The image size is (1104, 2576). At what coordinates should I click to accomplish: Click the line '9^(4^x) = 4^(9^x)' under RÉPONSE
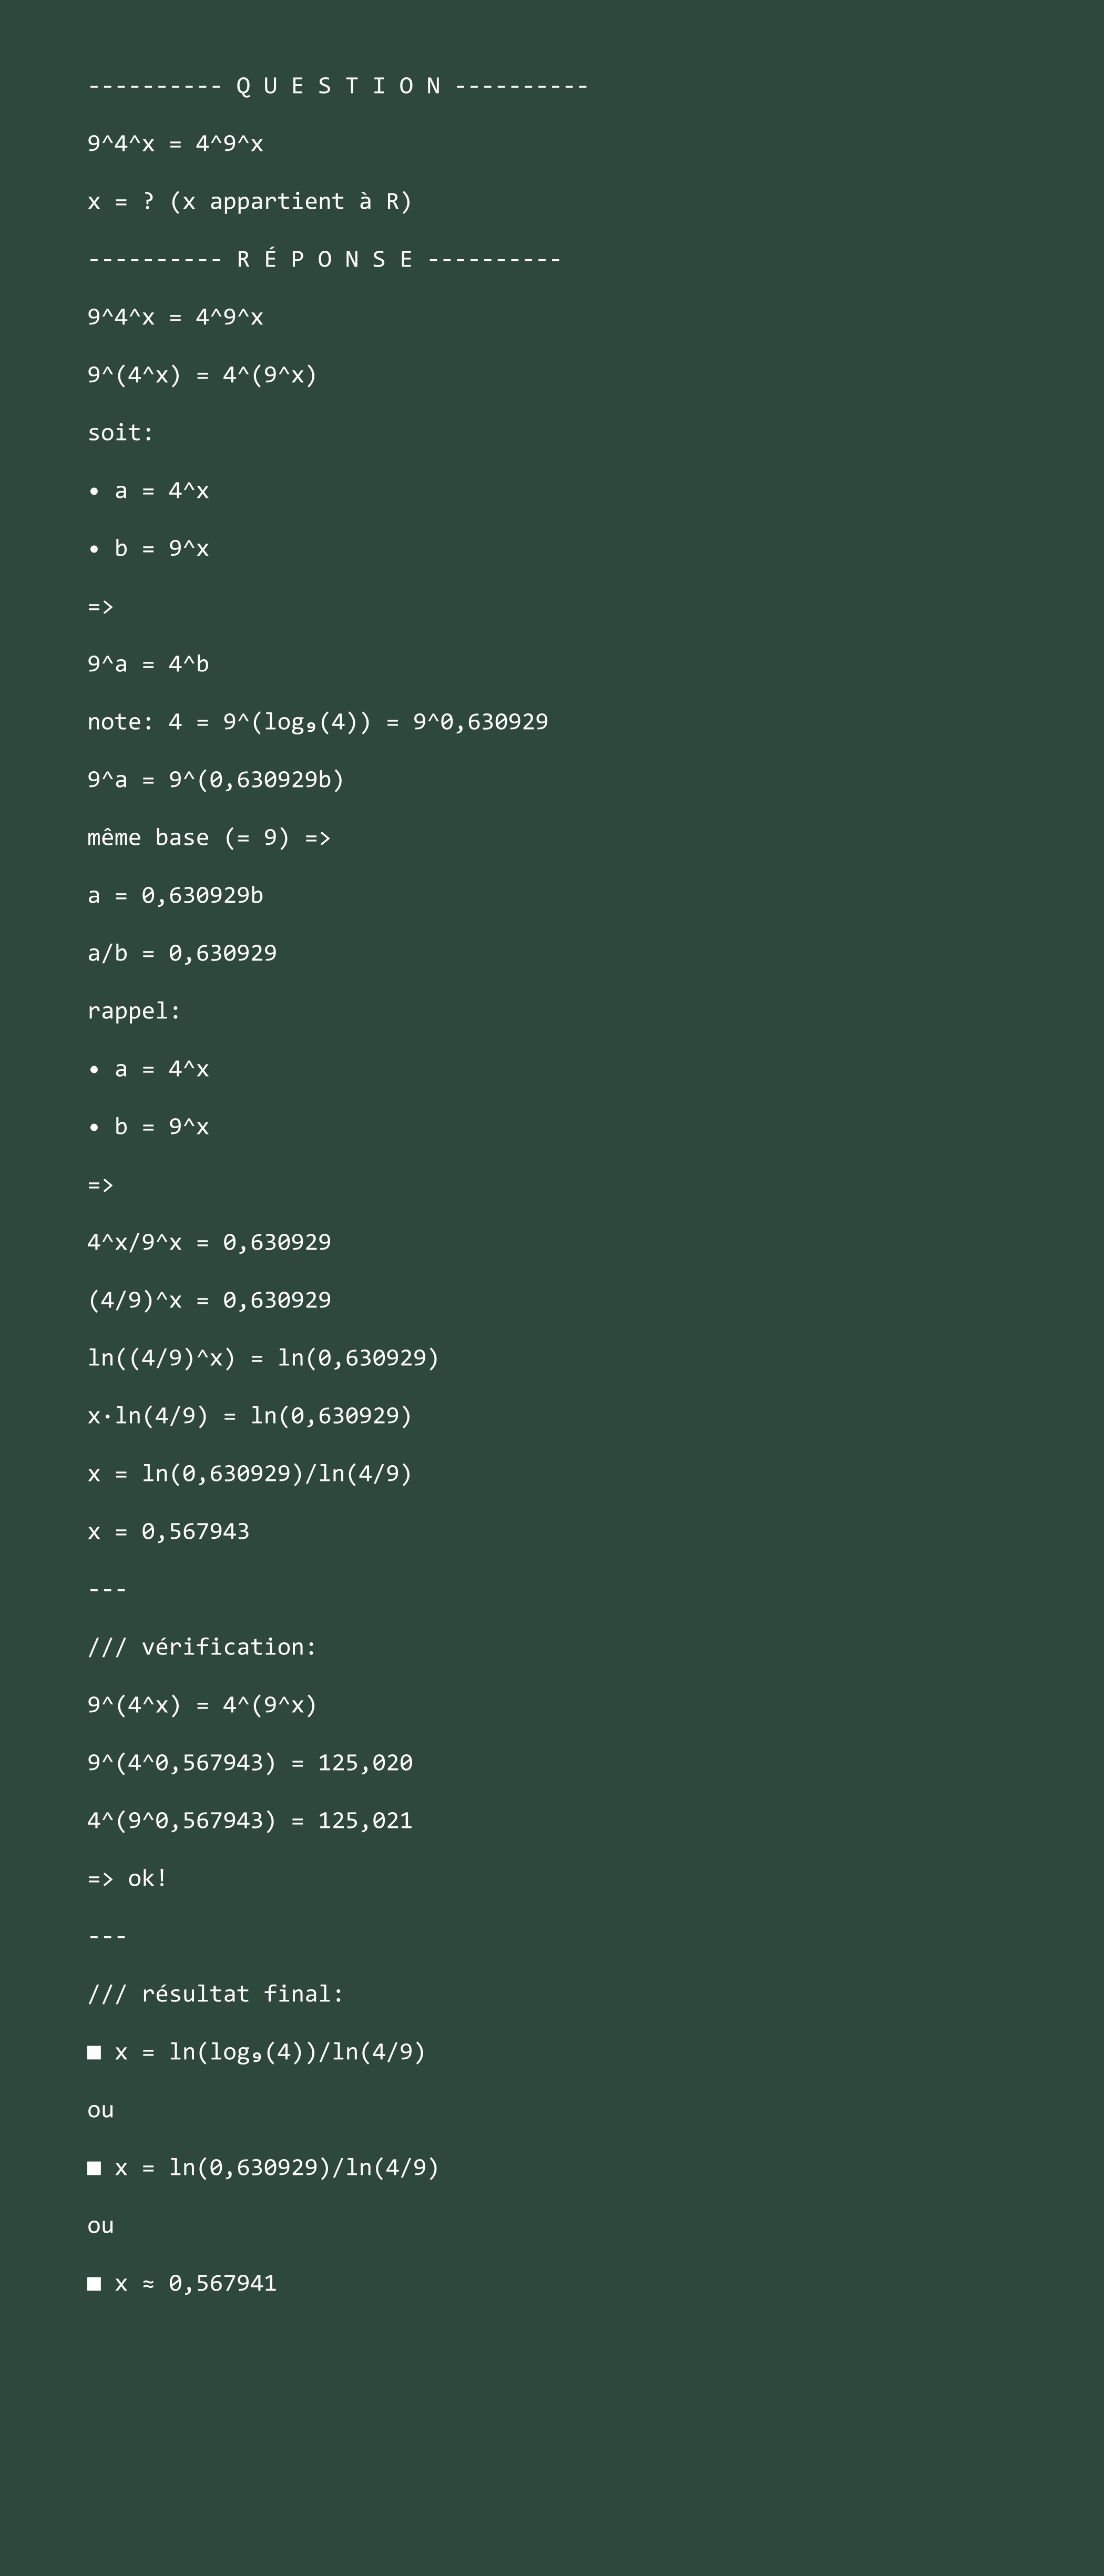tap(202, 375)
